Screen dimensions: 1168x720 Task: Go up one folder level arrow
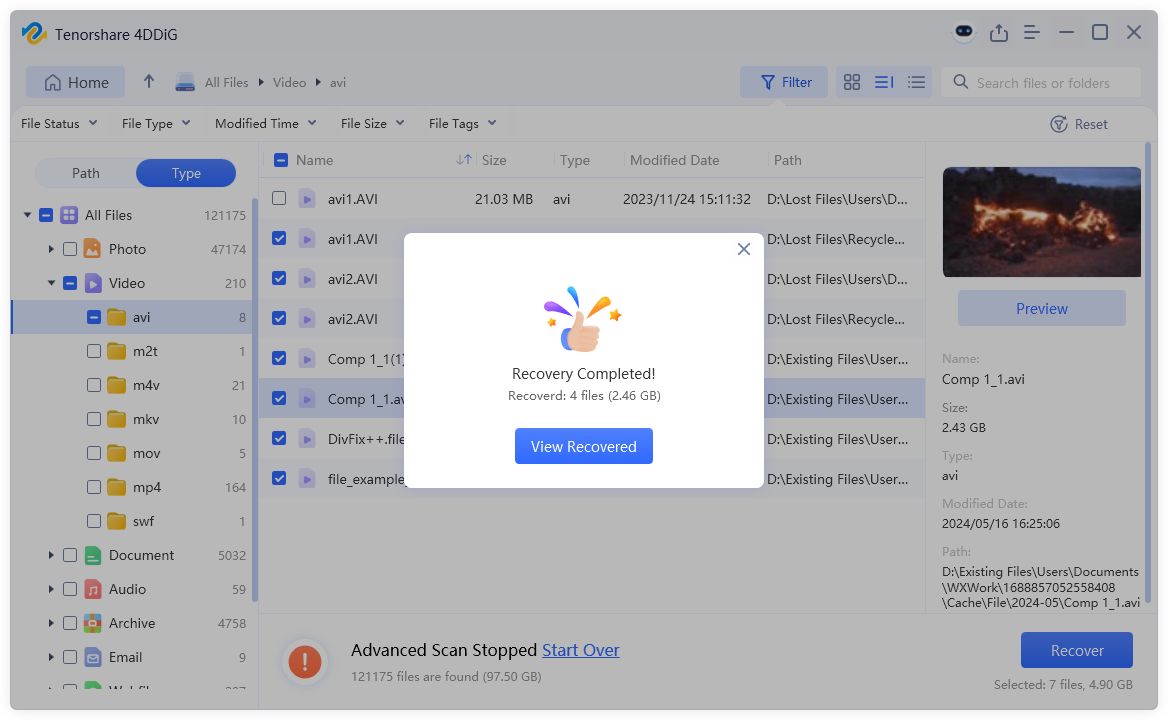click(x=149, y=82)
